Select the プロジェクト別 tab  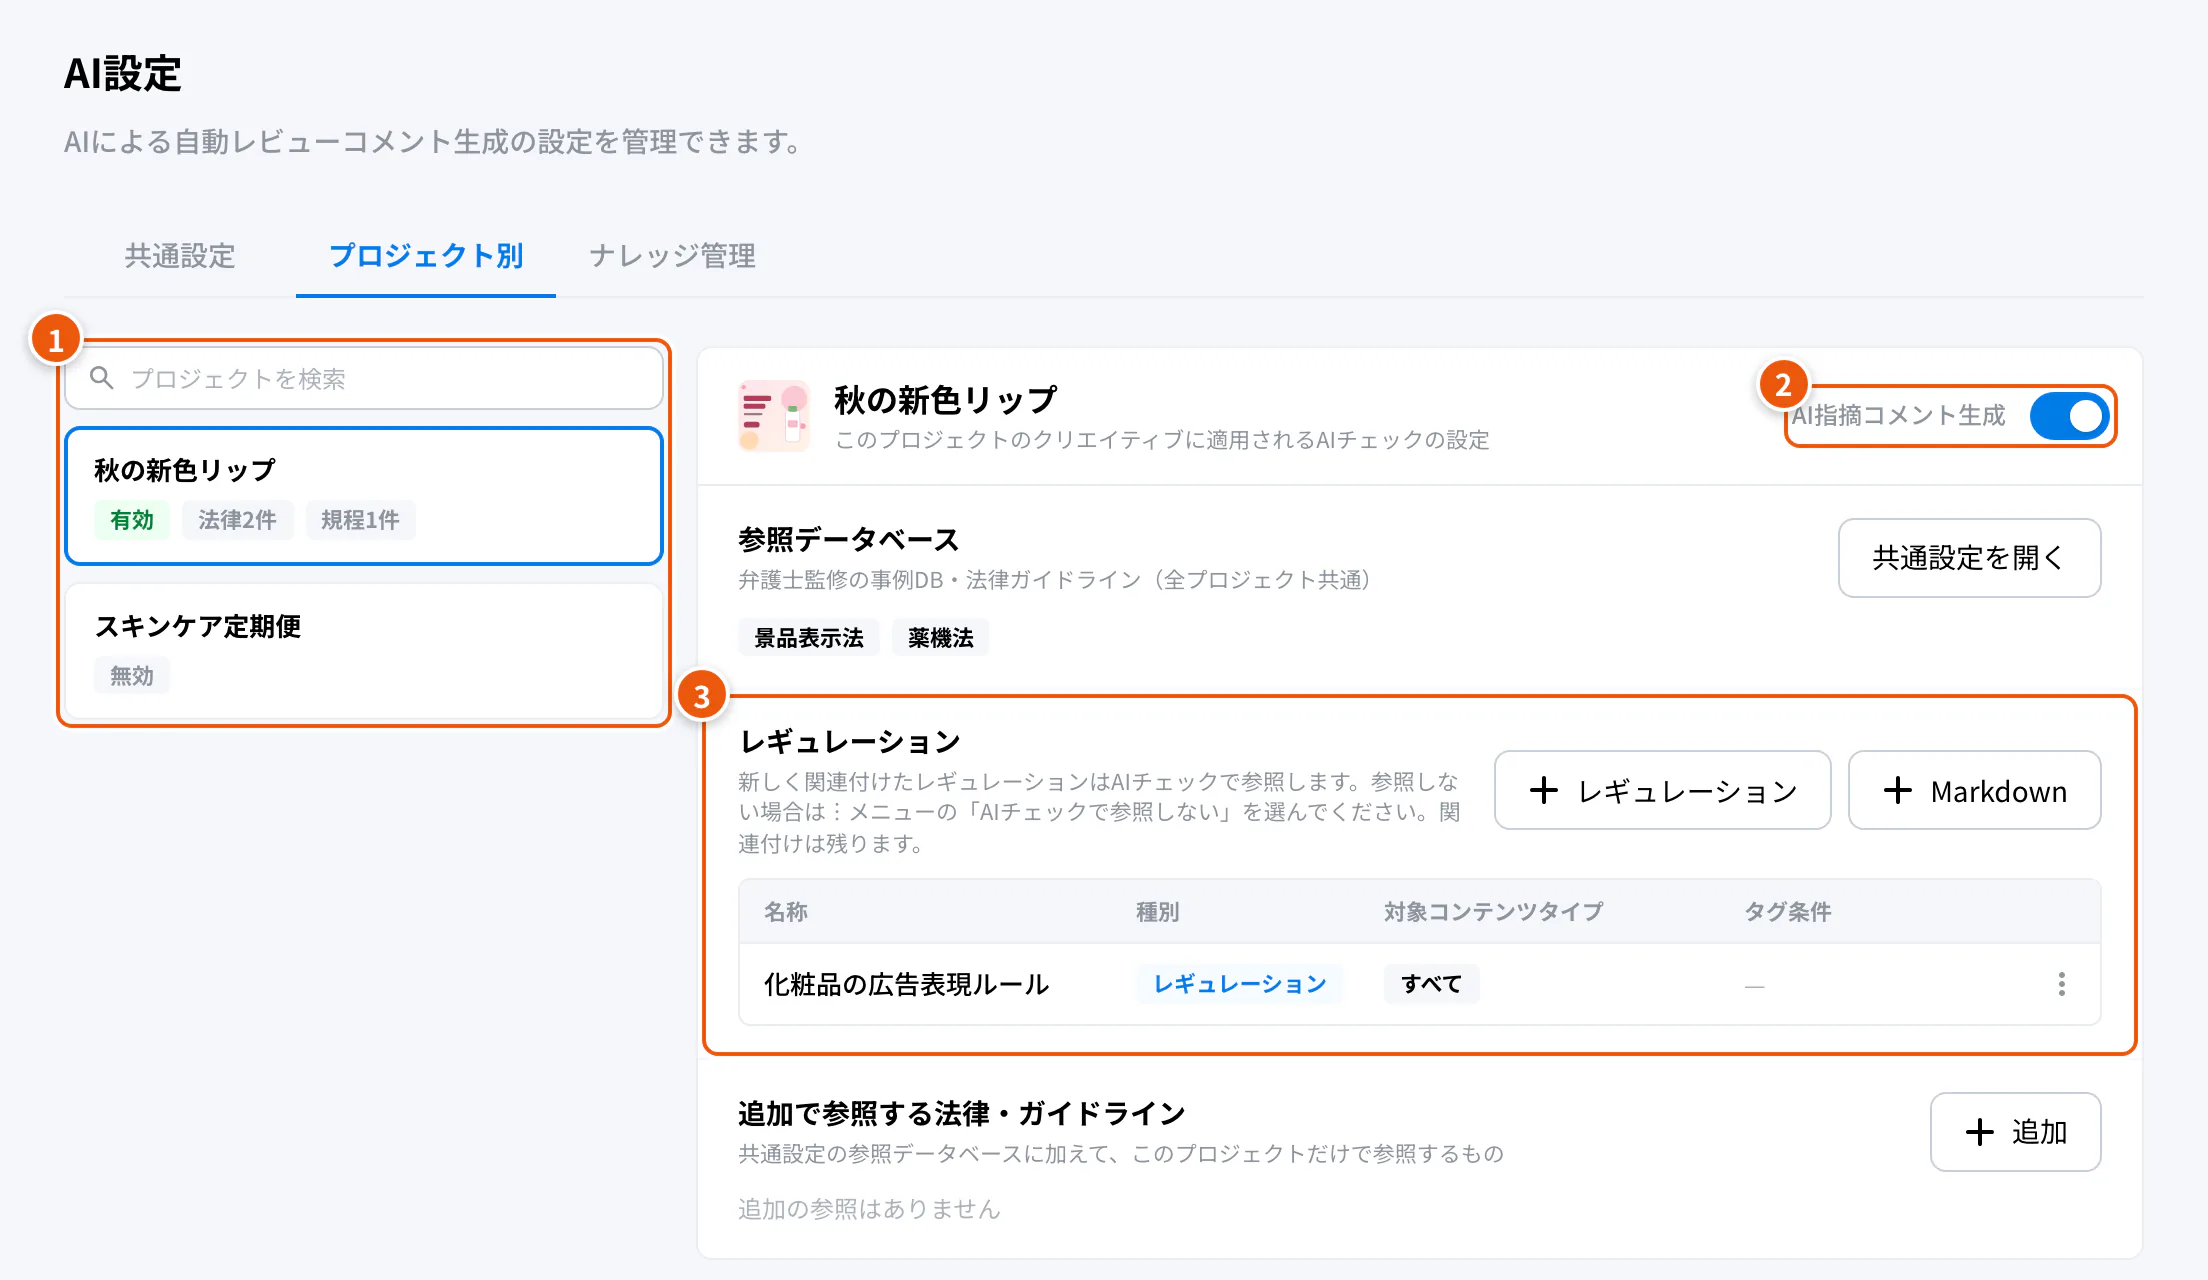pos(426,256)
